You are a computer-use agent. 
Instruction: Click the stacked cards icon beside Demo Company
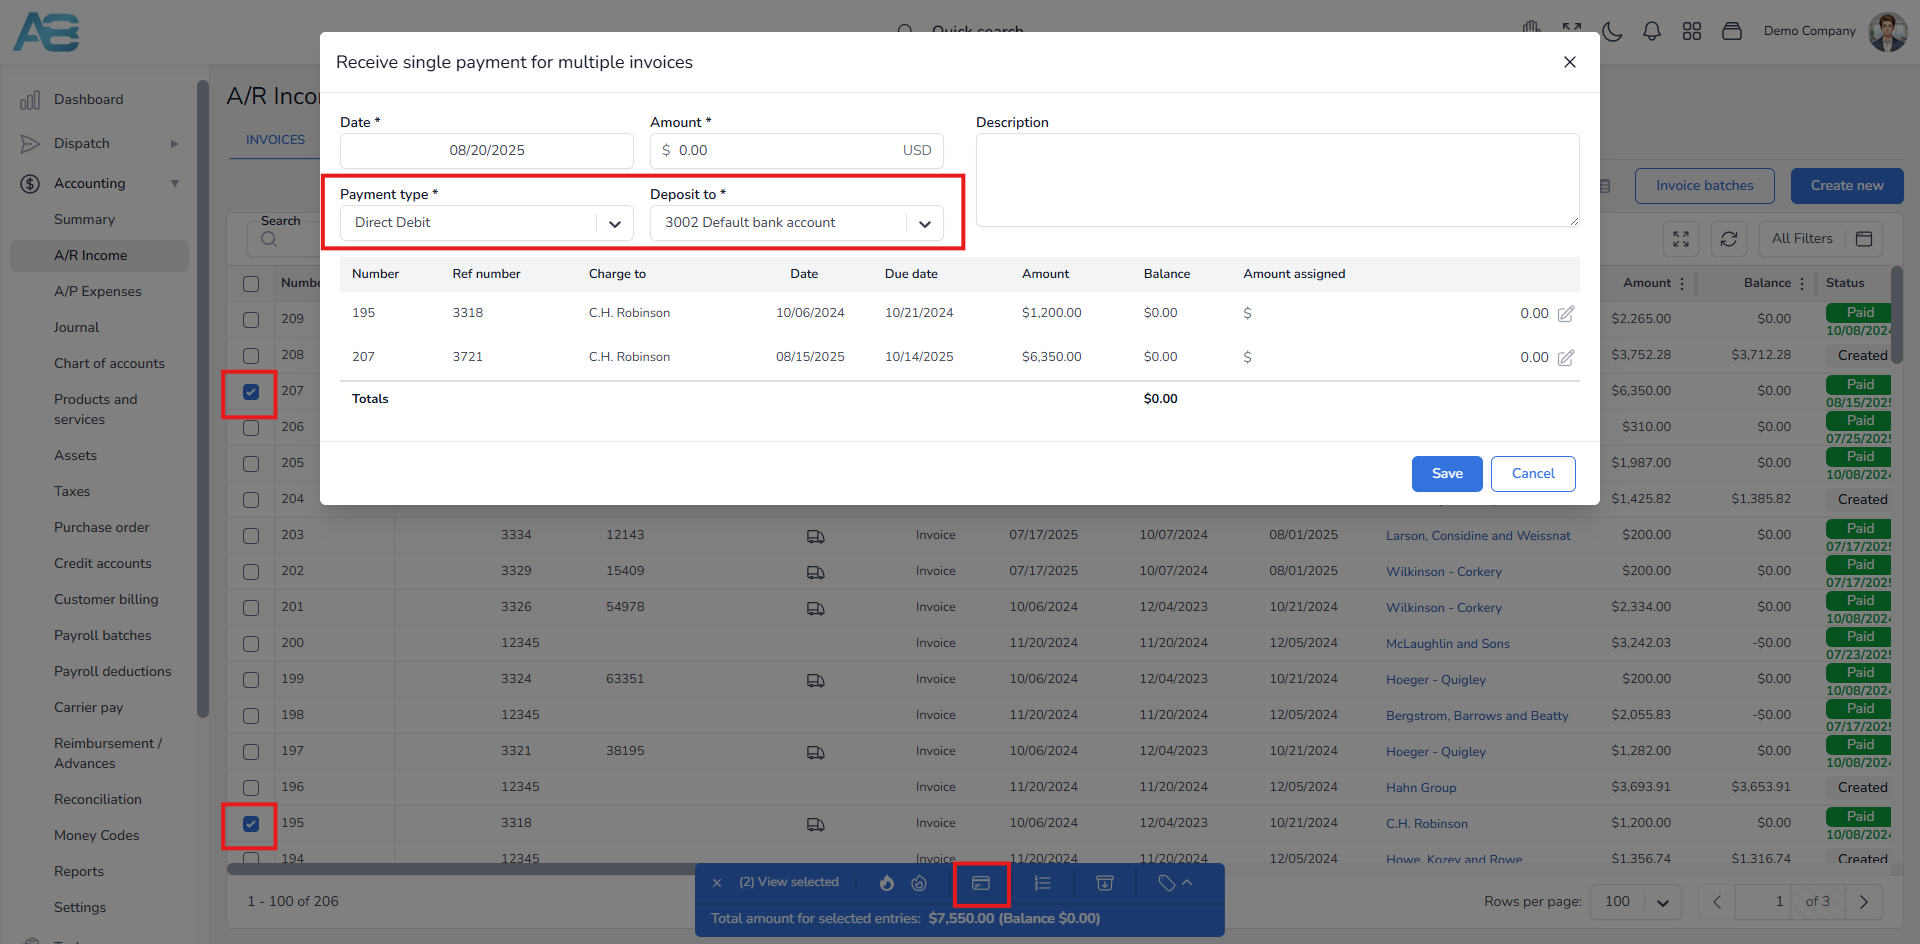pos(1732,31)
